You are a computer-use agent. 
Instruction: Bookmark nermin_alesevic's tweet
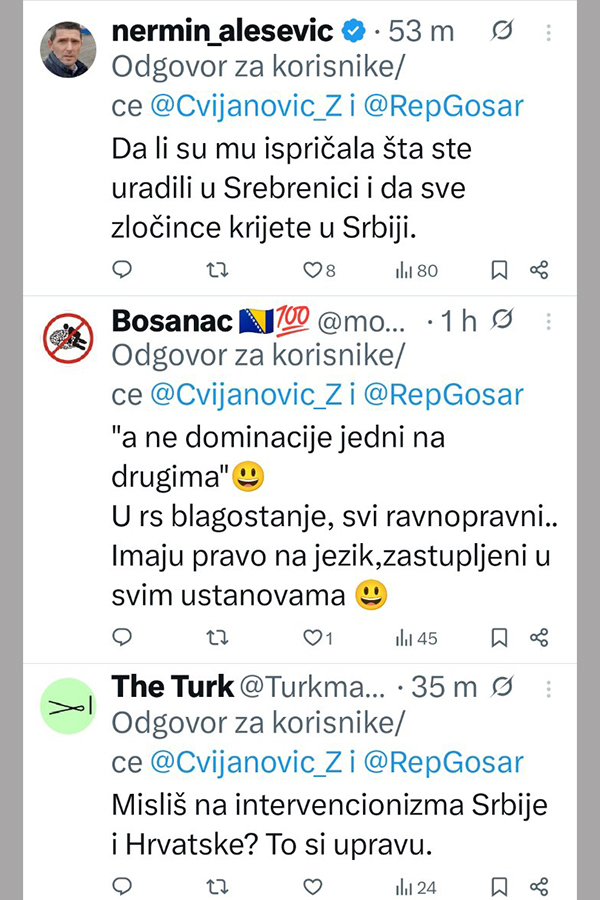coord(499,269)
